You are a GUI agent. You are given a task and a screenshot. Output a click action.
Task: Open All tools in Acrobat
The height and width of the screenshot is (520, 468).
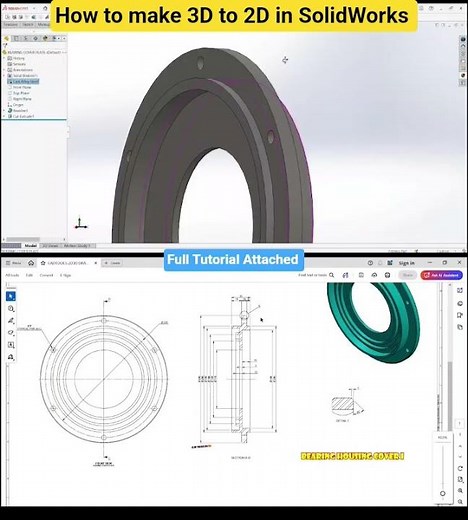click(12, 275)
